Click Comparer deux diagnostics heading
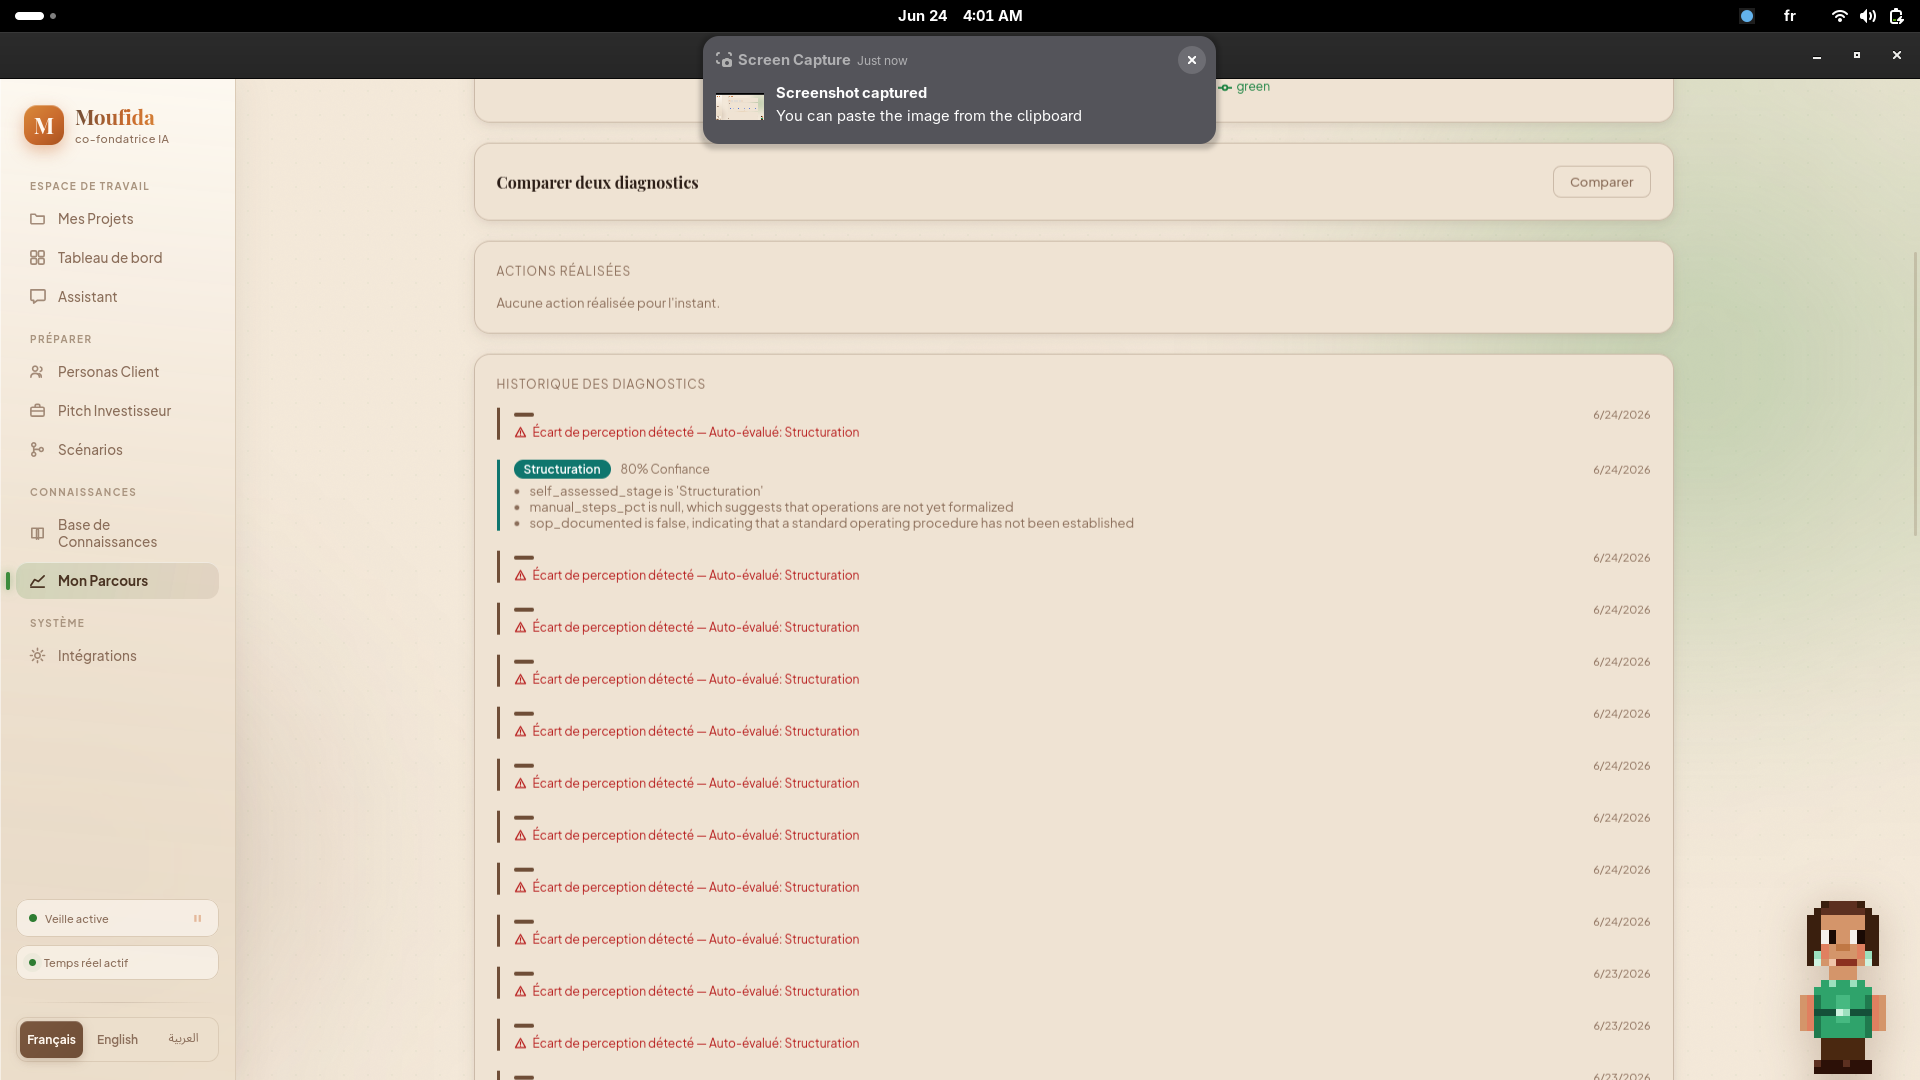Screen dimensions: 1920x1080 [x=597, y=182]
